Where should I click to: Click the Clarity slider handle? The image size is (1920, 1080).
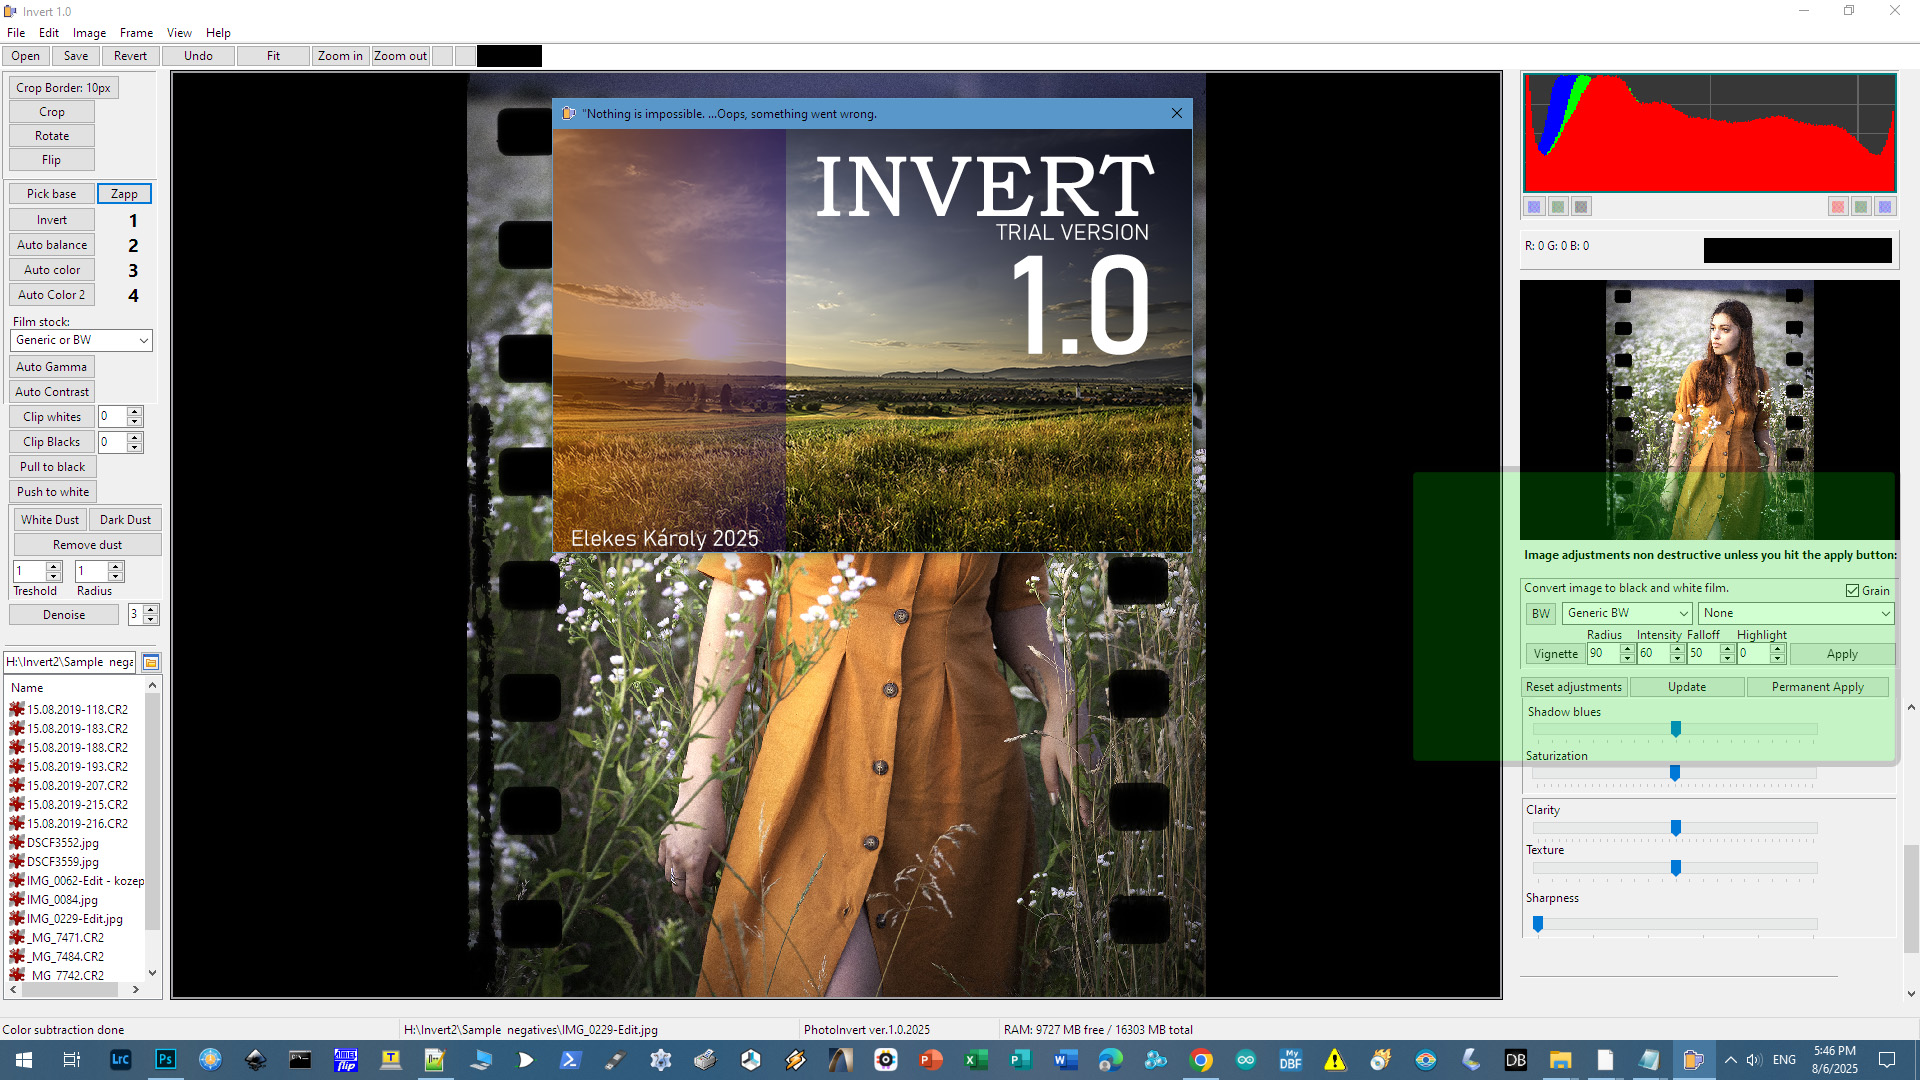(1676, 828)
